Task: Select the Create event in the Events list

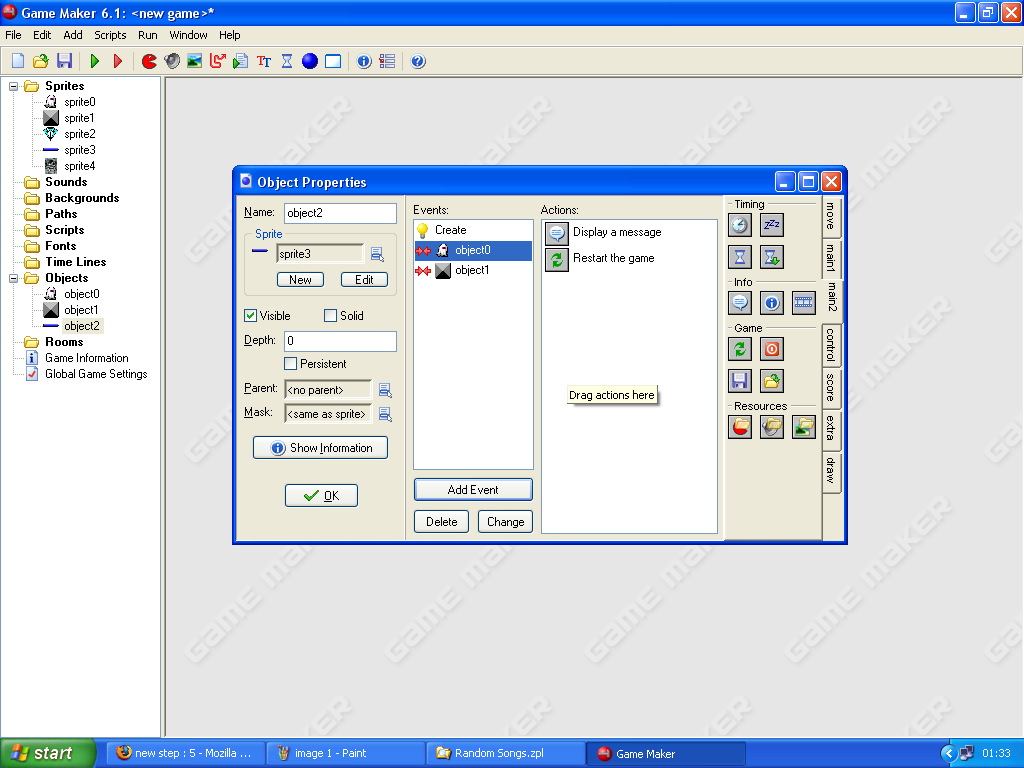Action: 473,230
